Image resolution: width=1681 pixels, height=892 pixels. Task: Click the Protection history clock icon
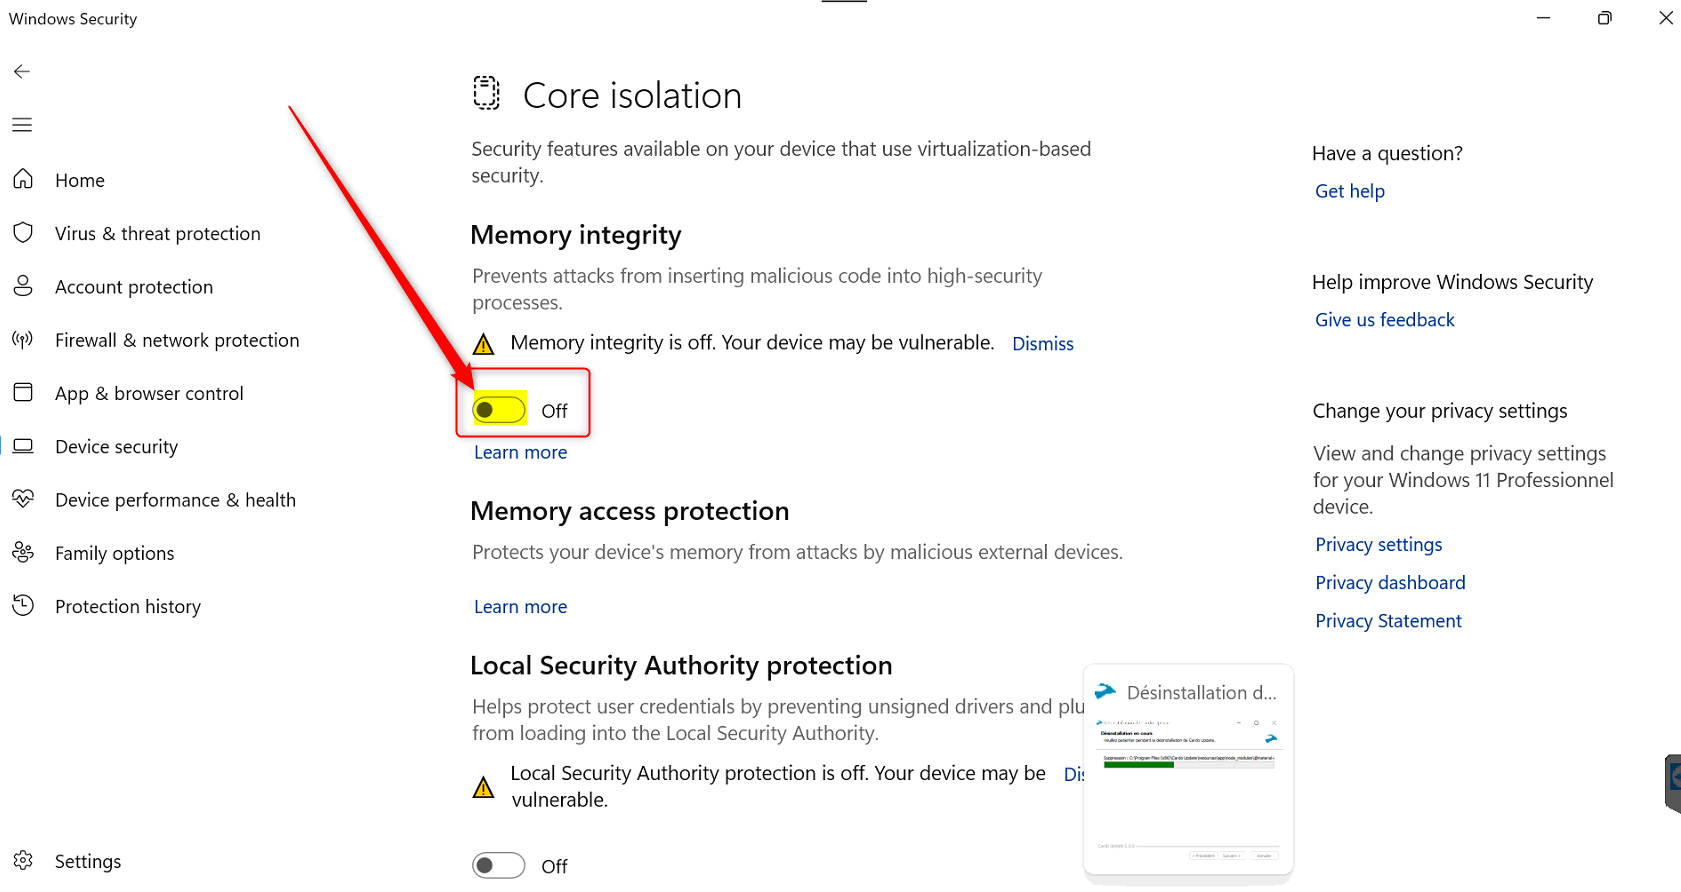coord(23,606)
